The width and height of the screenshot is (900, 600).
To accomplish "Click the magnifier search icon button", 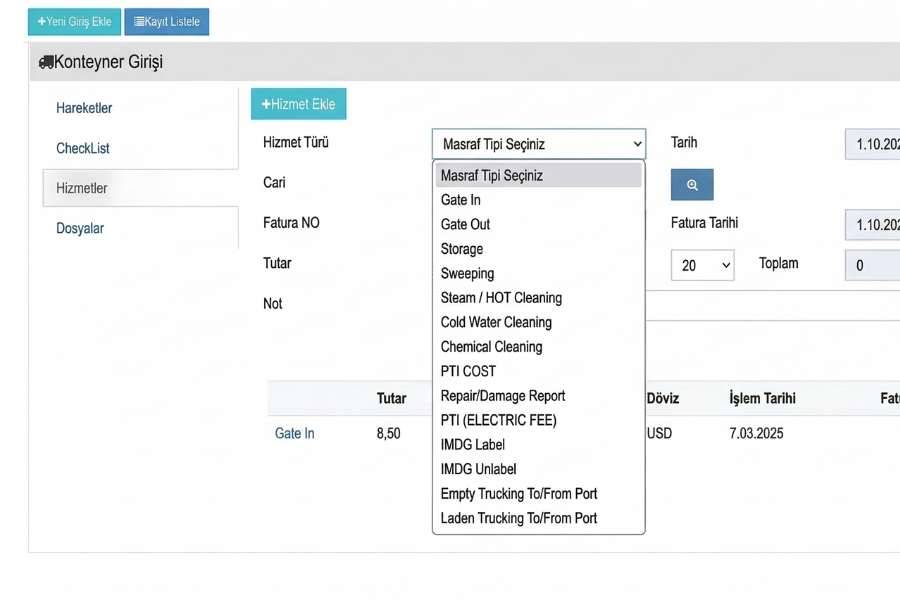I will click(692, 185).
